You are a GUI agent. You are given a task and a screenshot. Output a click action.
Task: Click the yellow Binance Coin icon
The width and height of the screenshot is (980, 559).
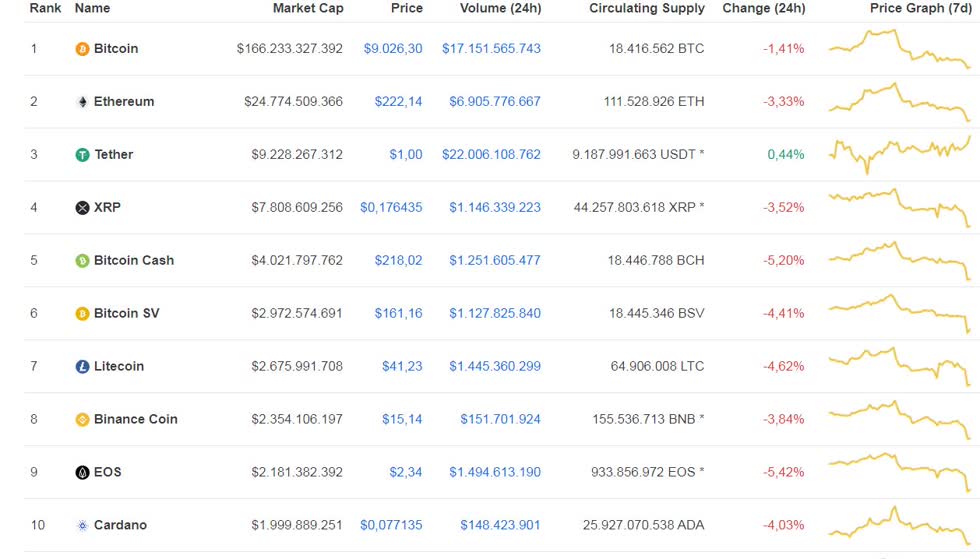click(x=82, y=420)
